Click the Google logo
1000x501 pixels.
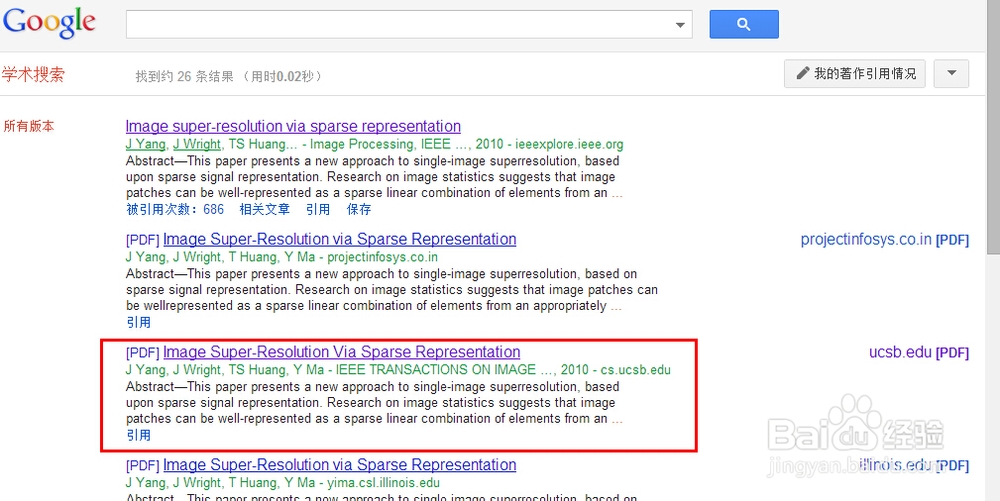49,23
